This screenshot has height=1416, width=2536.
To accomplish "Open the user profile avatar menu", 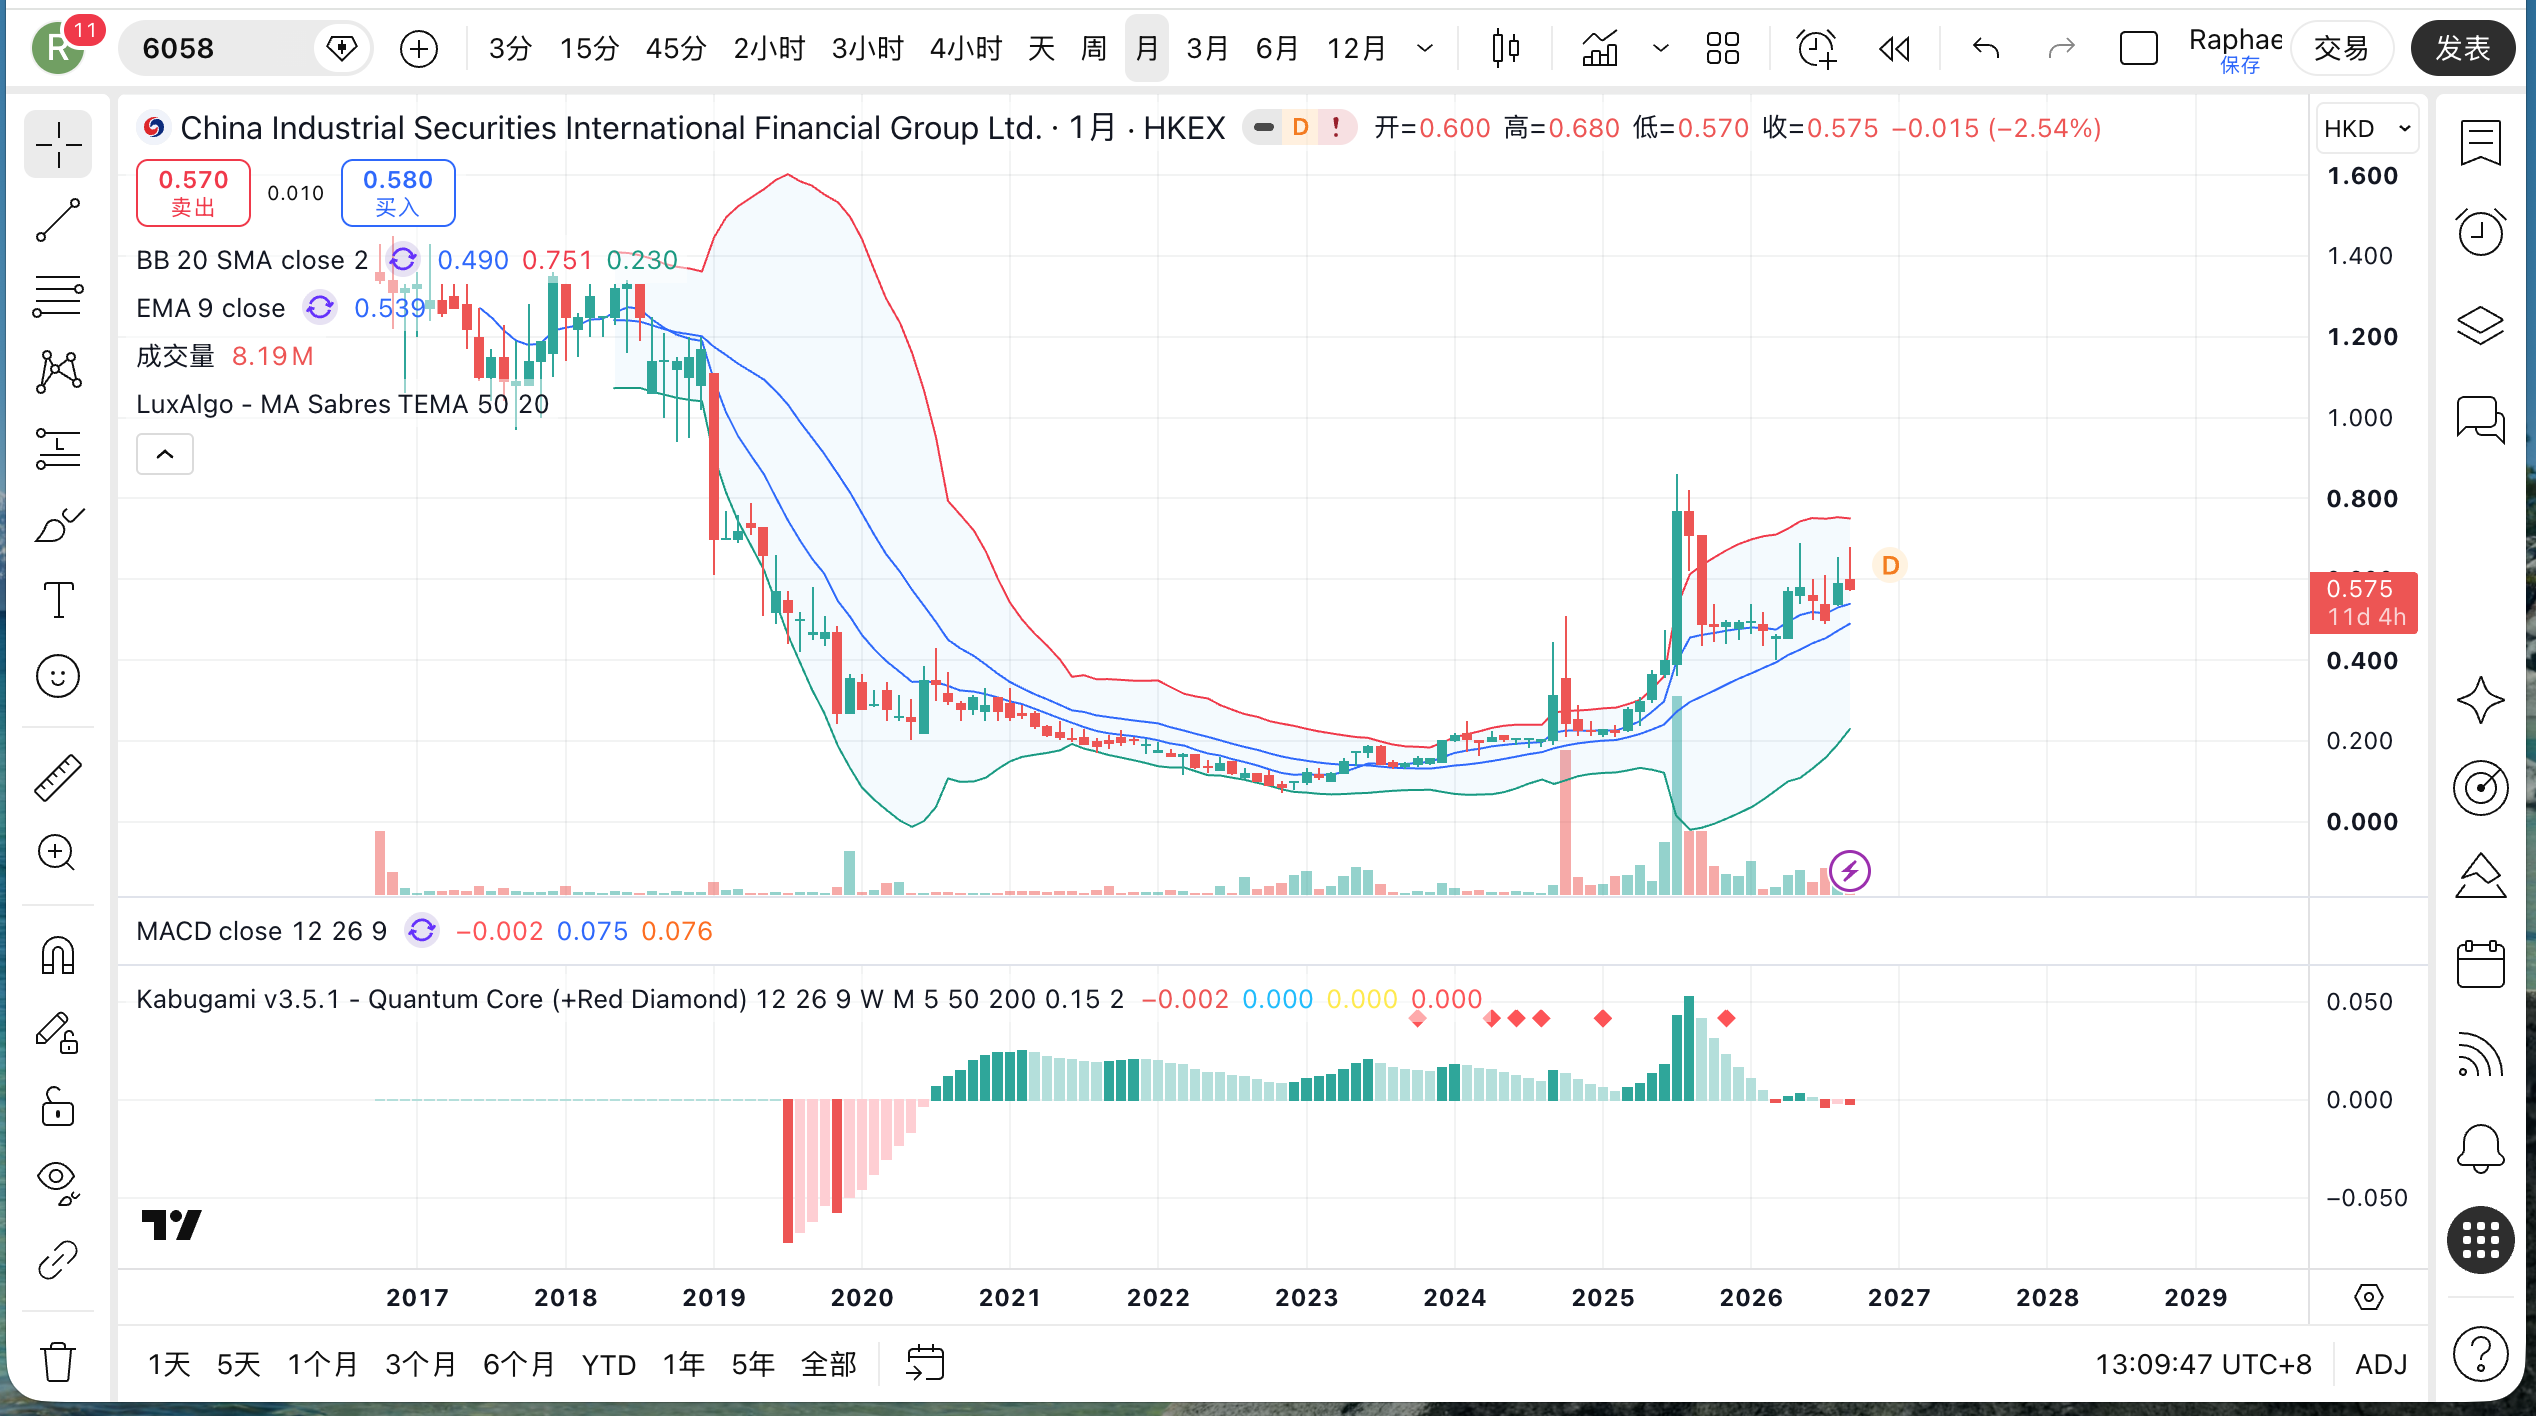I will pyautogui.click(x=58, y=48).
